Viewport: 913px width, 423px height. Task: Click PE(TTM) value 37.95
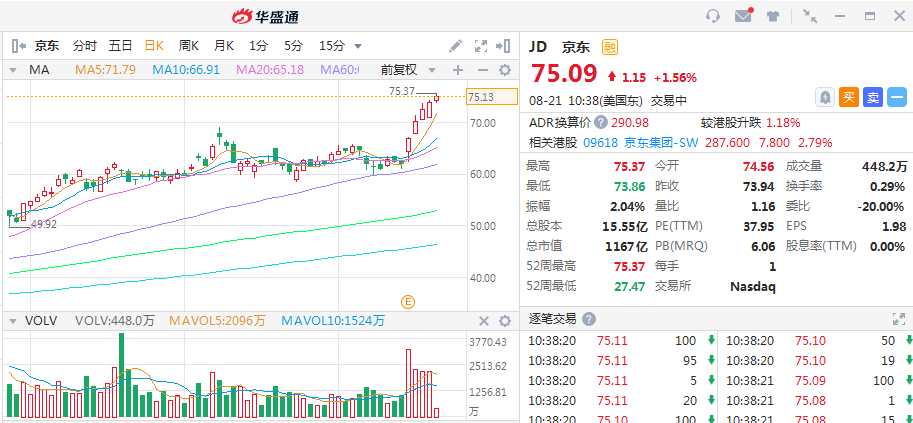click(x=759, y=227)
